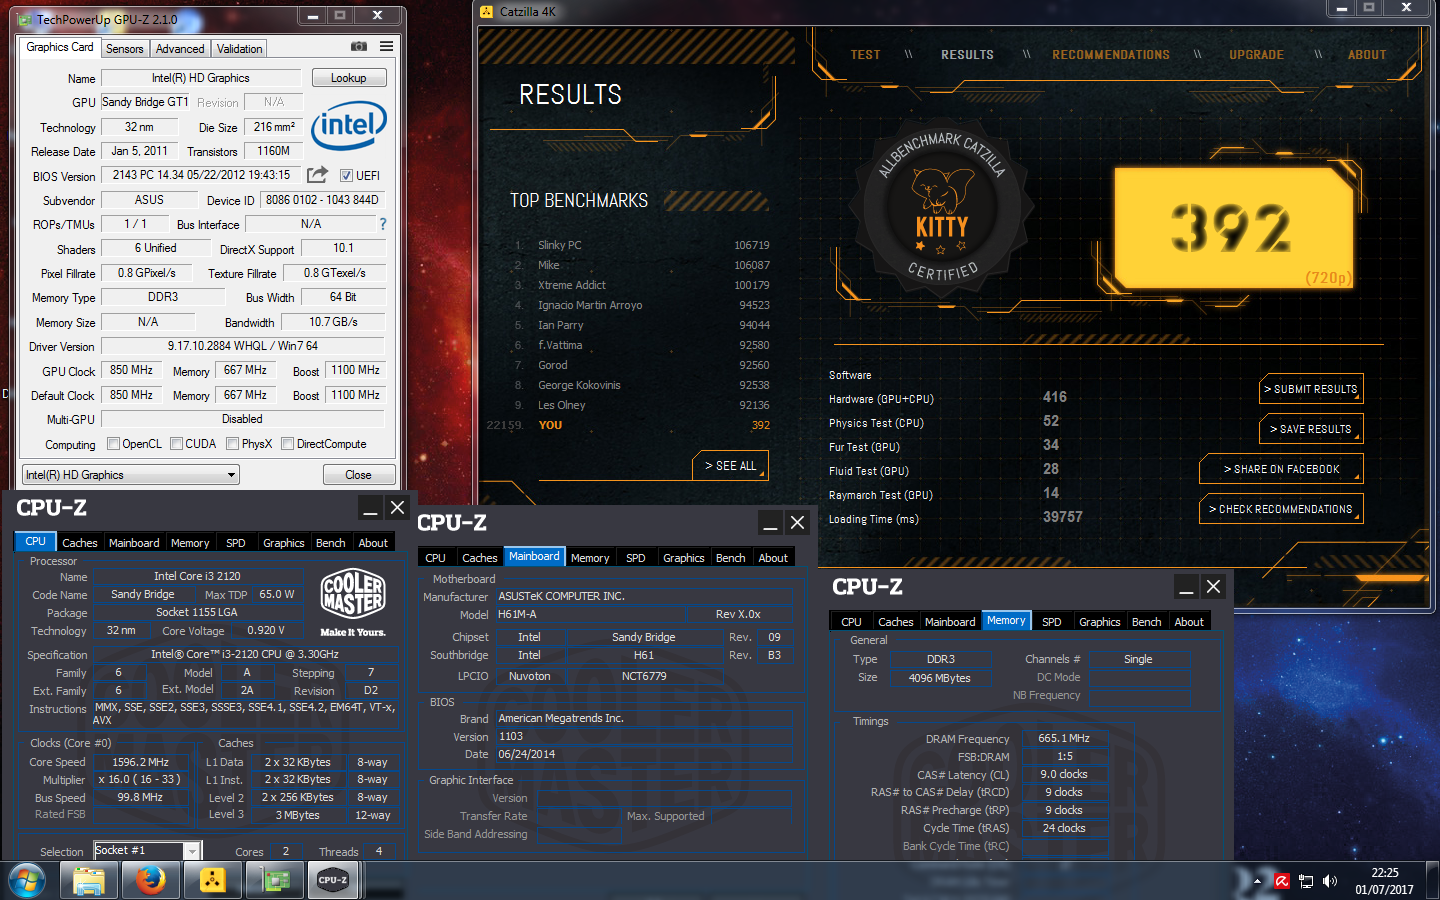
Task: Click the Hardware (GPU+CPU) score 416
Action: point(1055,397)
